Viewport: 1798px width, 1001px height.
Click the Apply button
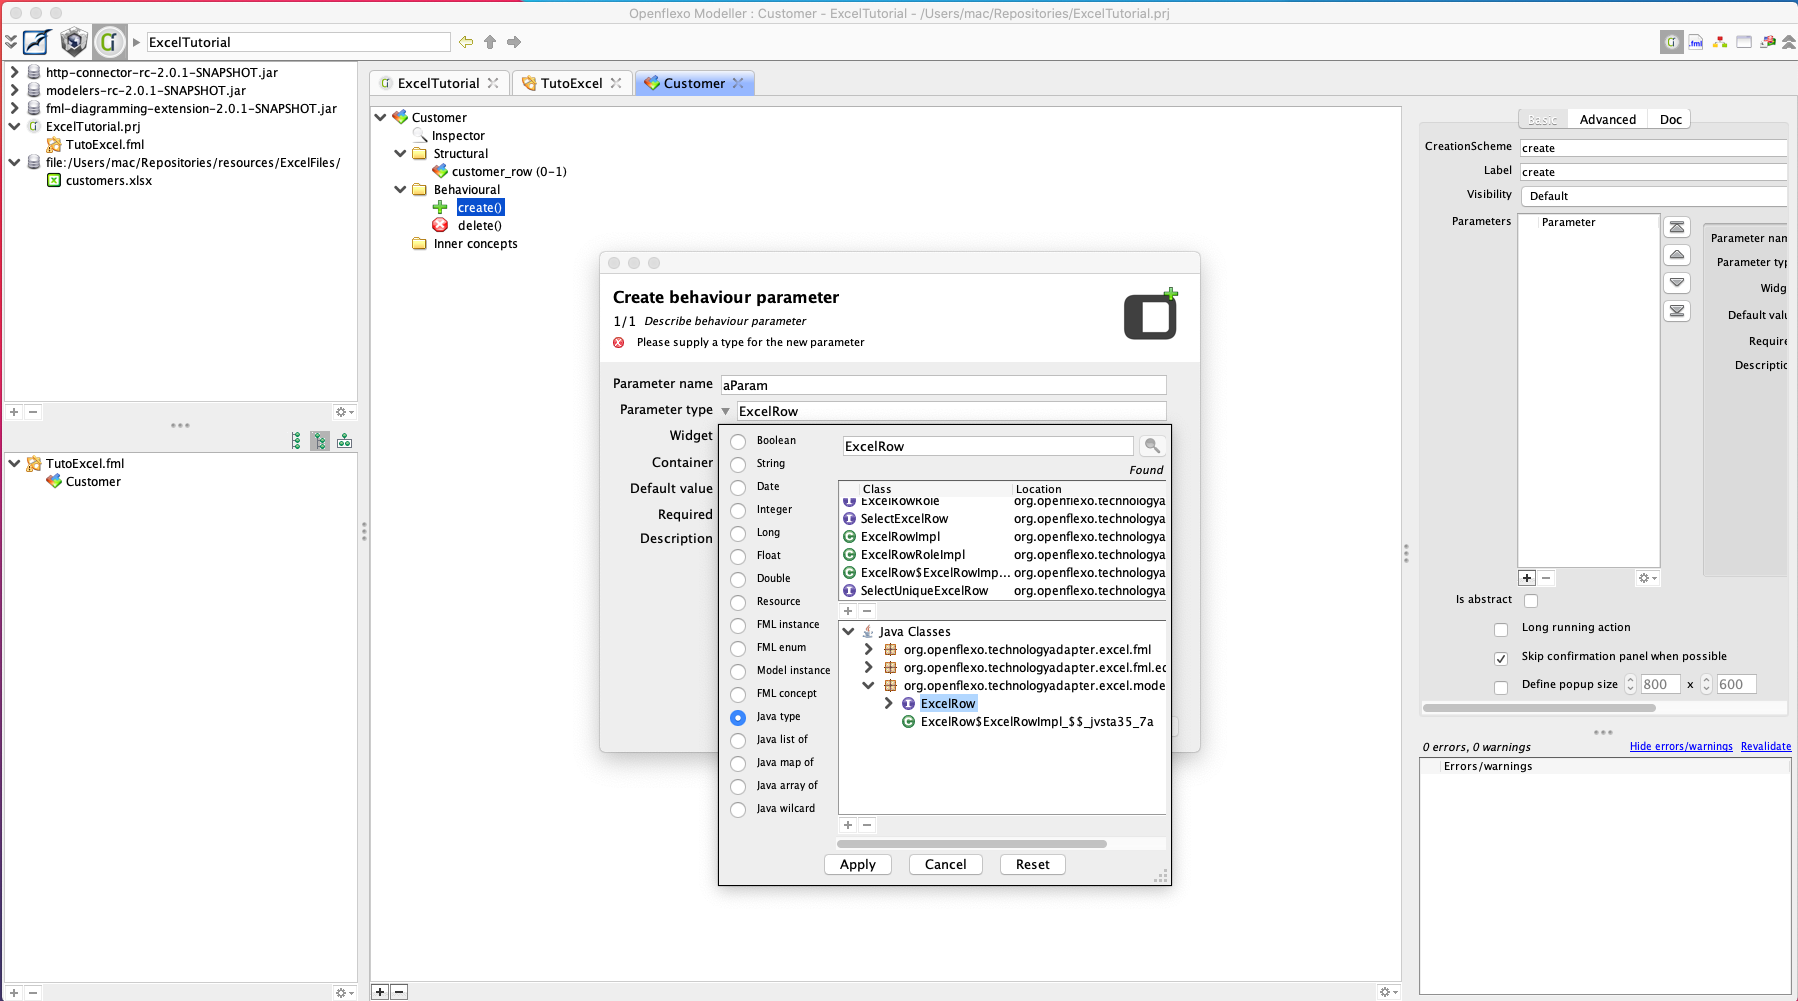(x=858, y=865)
